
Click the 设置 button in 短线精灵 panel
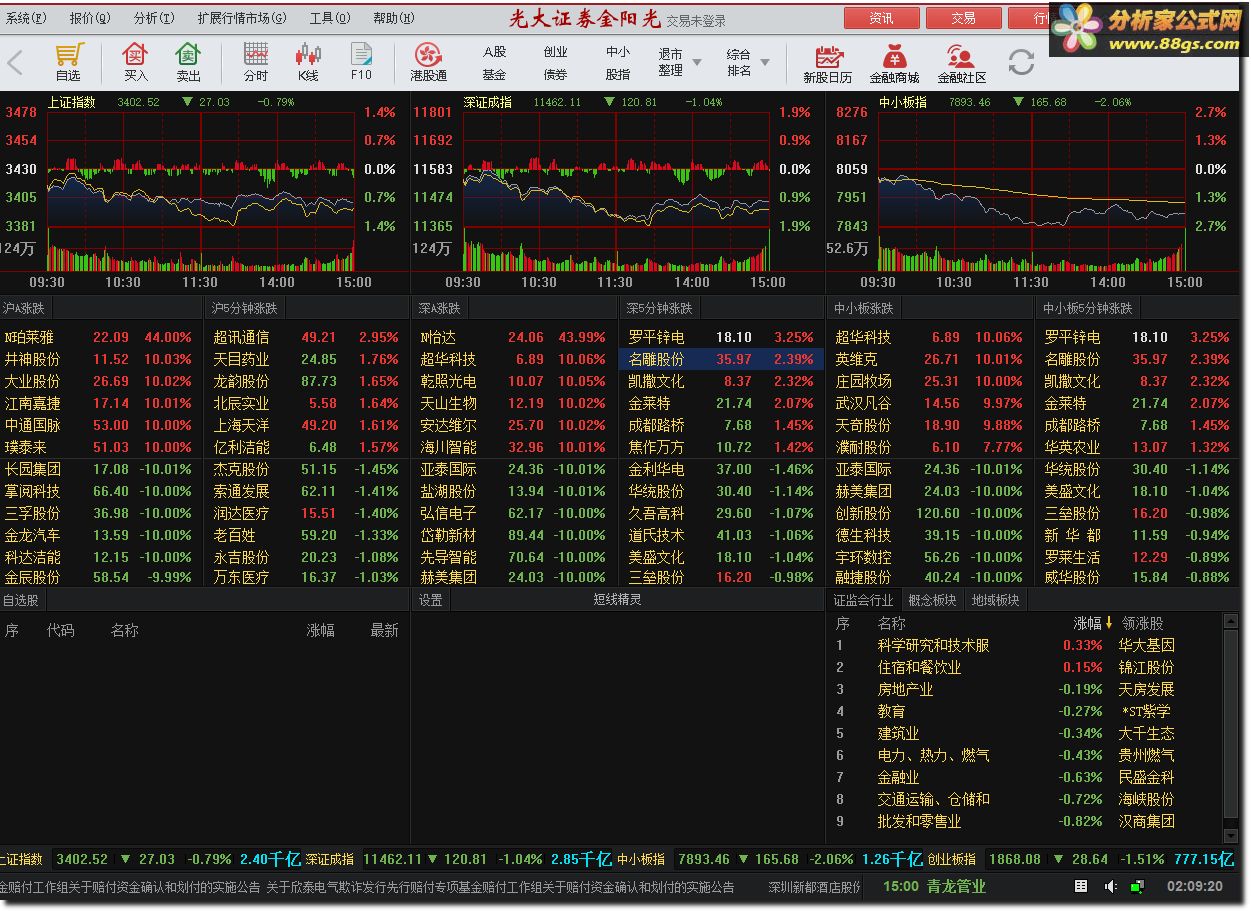coord(431,600)
